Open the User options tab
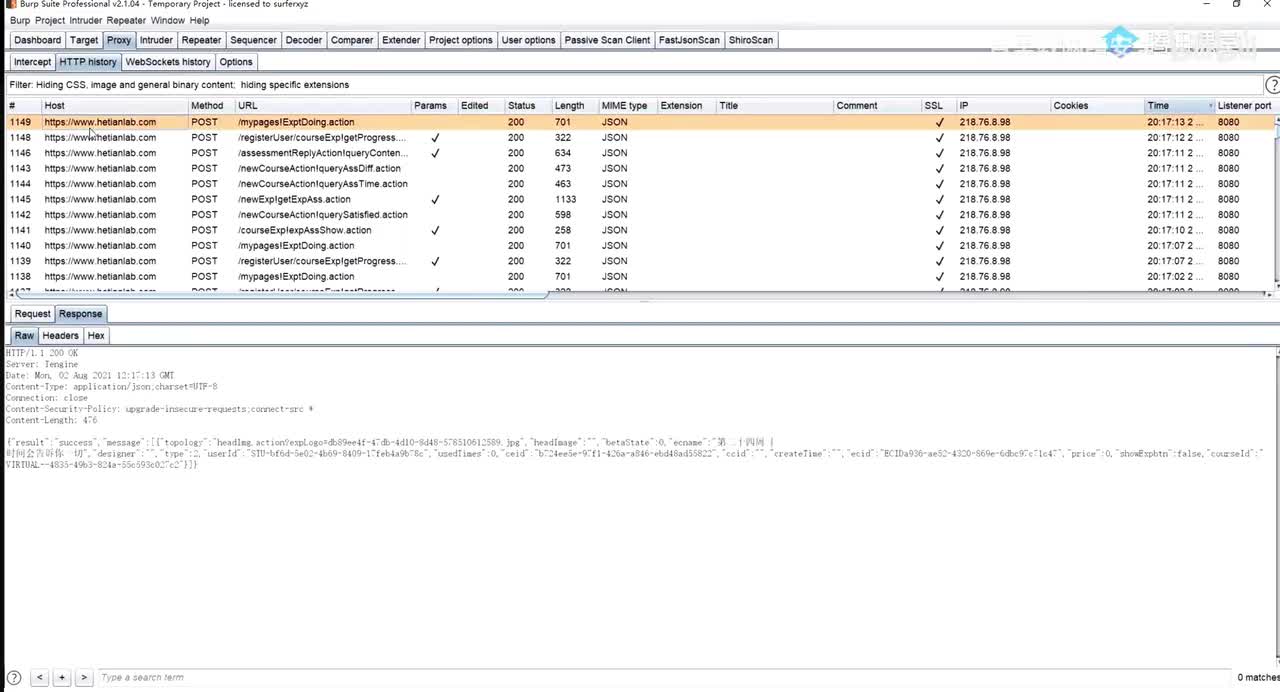Screen dimensions: 1280x692 [528, 40]
